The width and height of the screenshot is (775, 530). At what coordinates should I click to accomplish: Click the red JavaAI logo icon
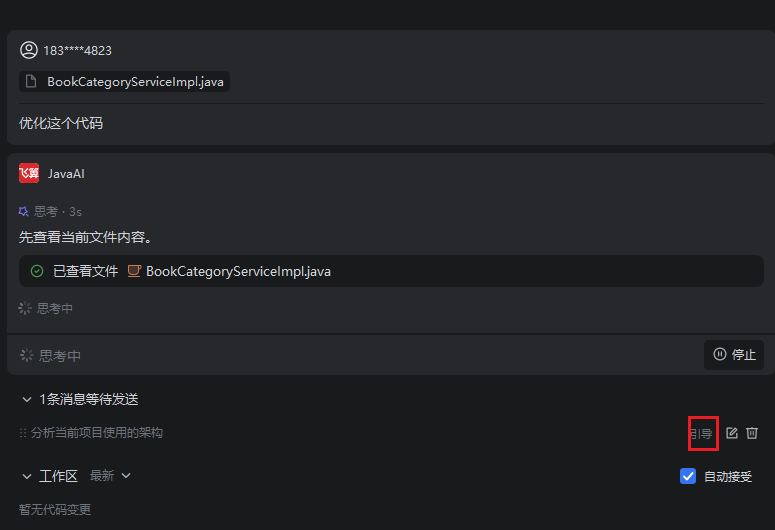(29, 173)
